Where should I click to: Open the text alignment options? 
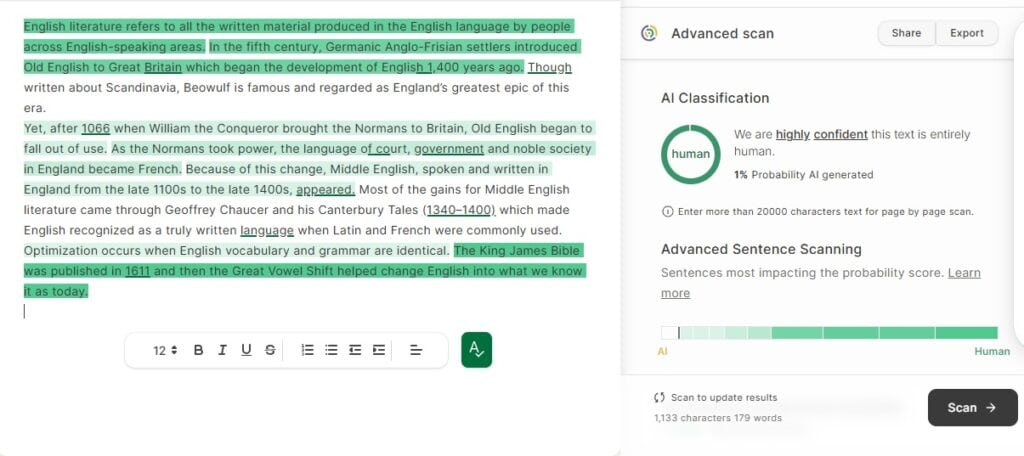[x=415, y=350]
